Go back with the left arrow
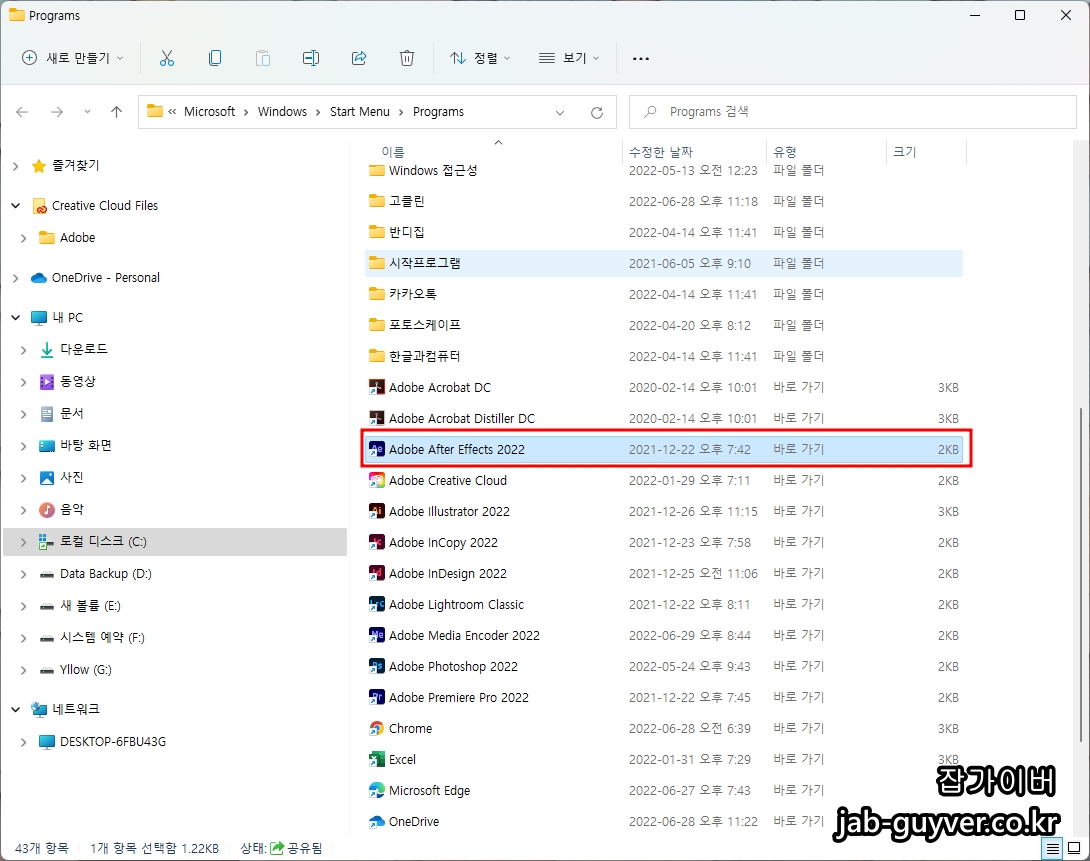The width and height of the screenshot is (1090, 861). point(22,112)
